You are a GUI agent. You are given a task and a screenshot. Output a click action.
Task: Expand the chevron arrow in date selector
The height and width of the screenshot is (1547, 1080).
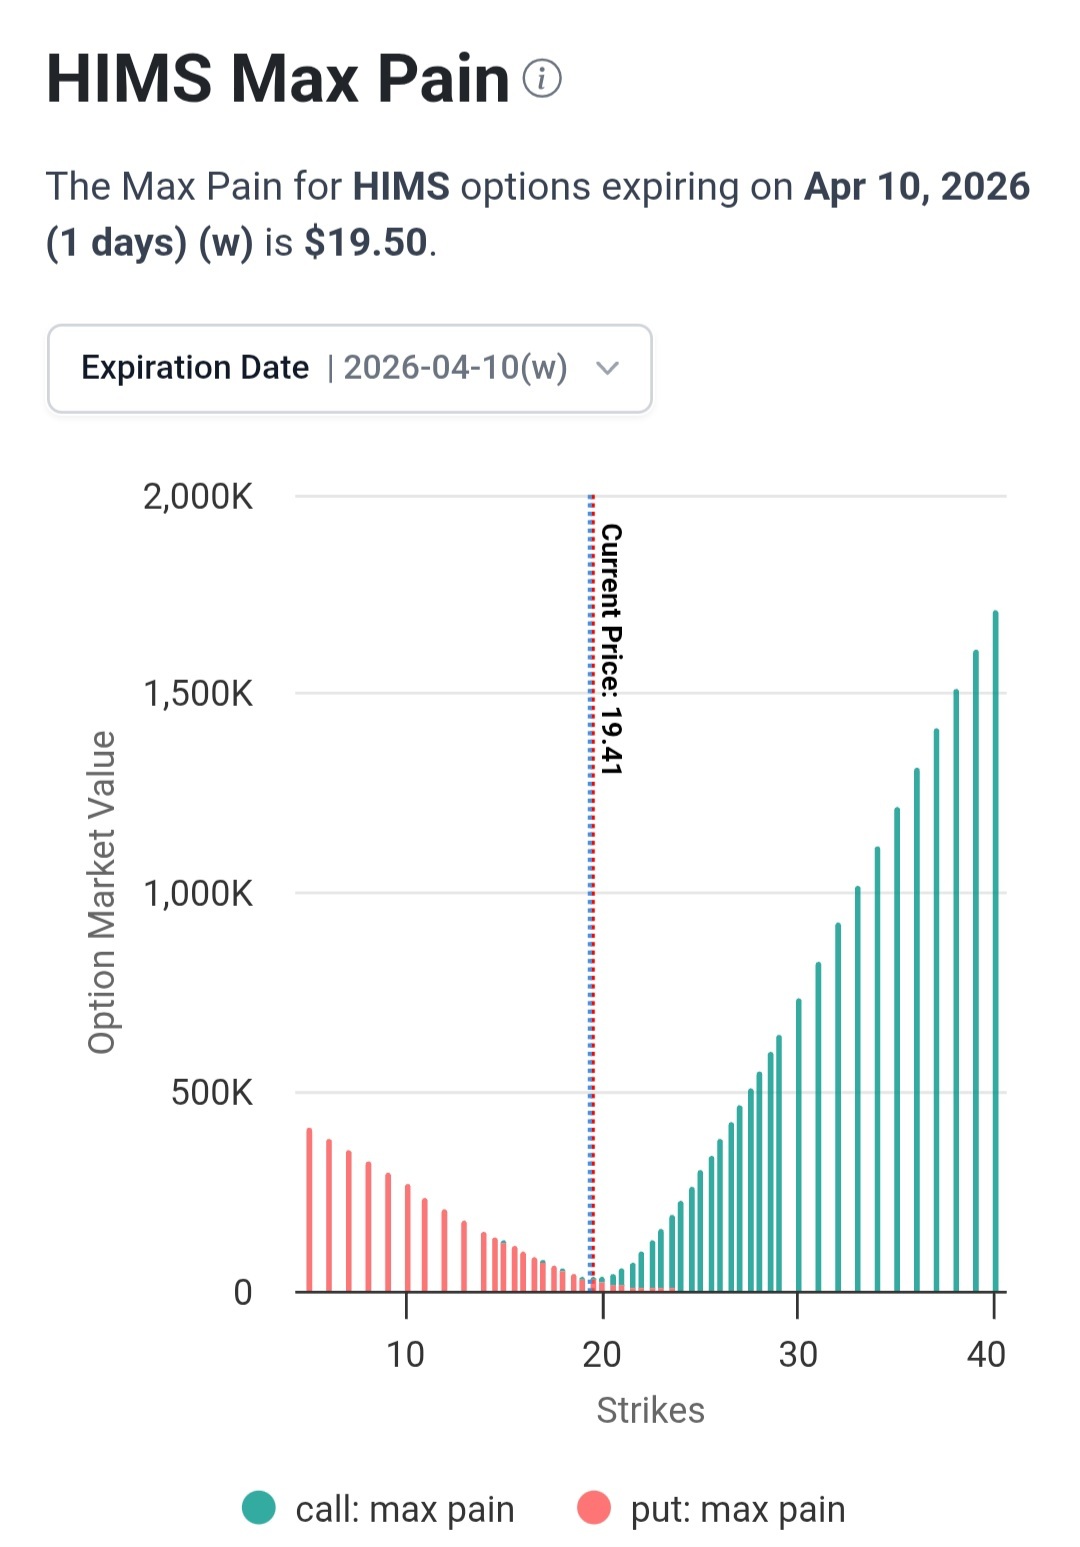click(x=607, y=368)
